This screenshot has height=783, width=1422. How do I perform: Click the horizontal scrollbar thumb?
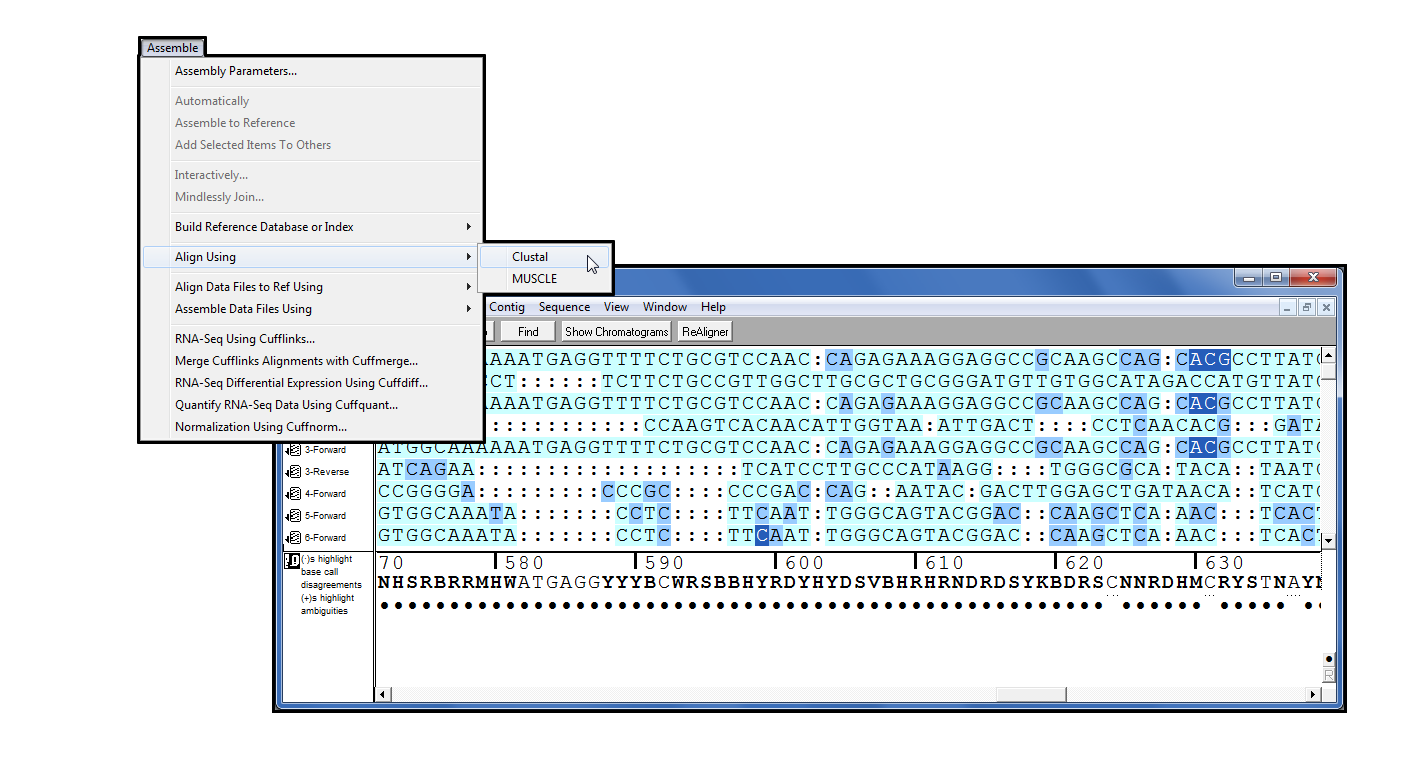click(x=1031, y=695)
